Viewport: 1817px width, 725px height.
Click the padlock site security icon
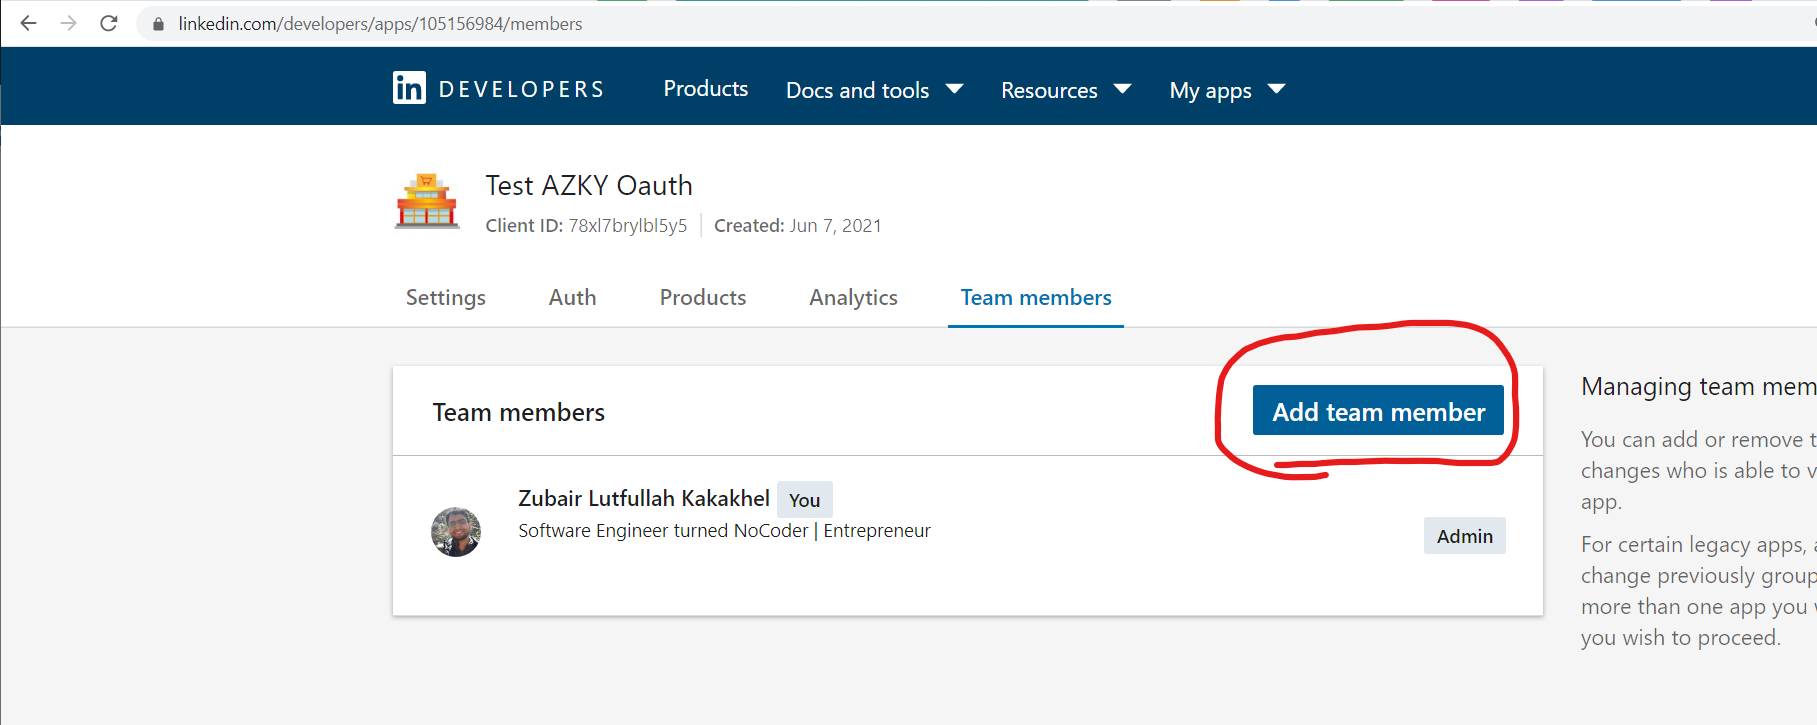tap(158, 24)
